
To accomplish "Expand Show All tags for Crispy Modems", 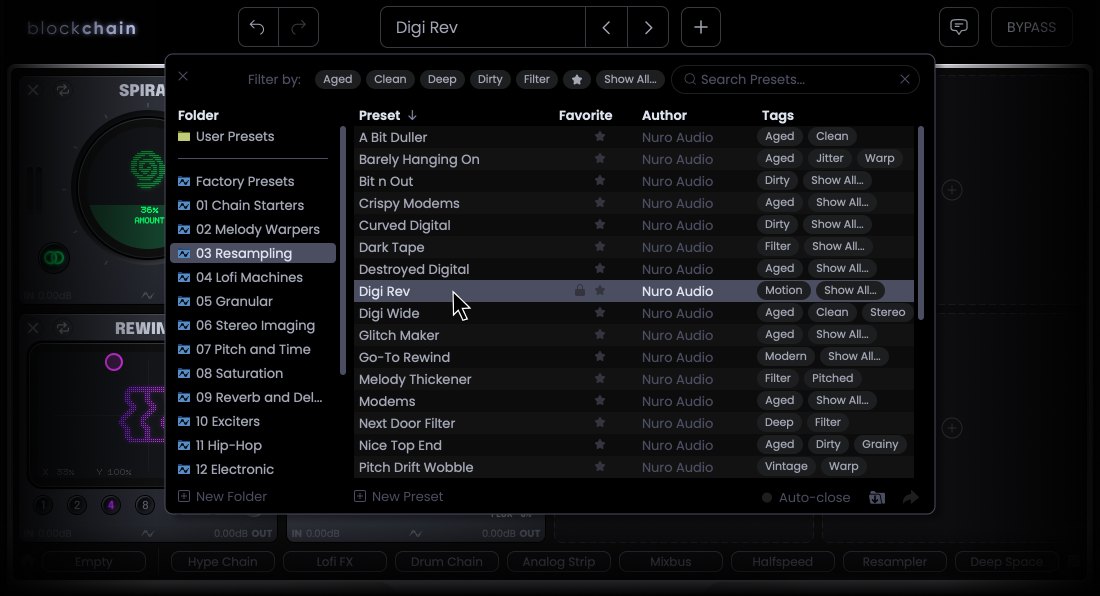I will point(842,202).
